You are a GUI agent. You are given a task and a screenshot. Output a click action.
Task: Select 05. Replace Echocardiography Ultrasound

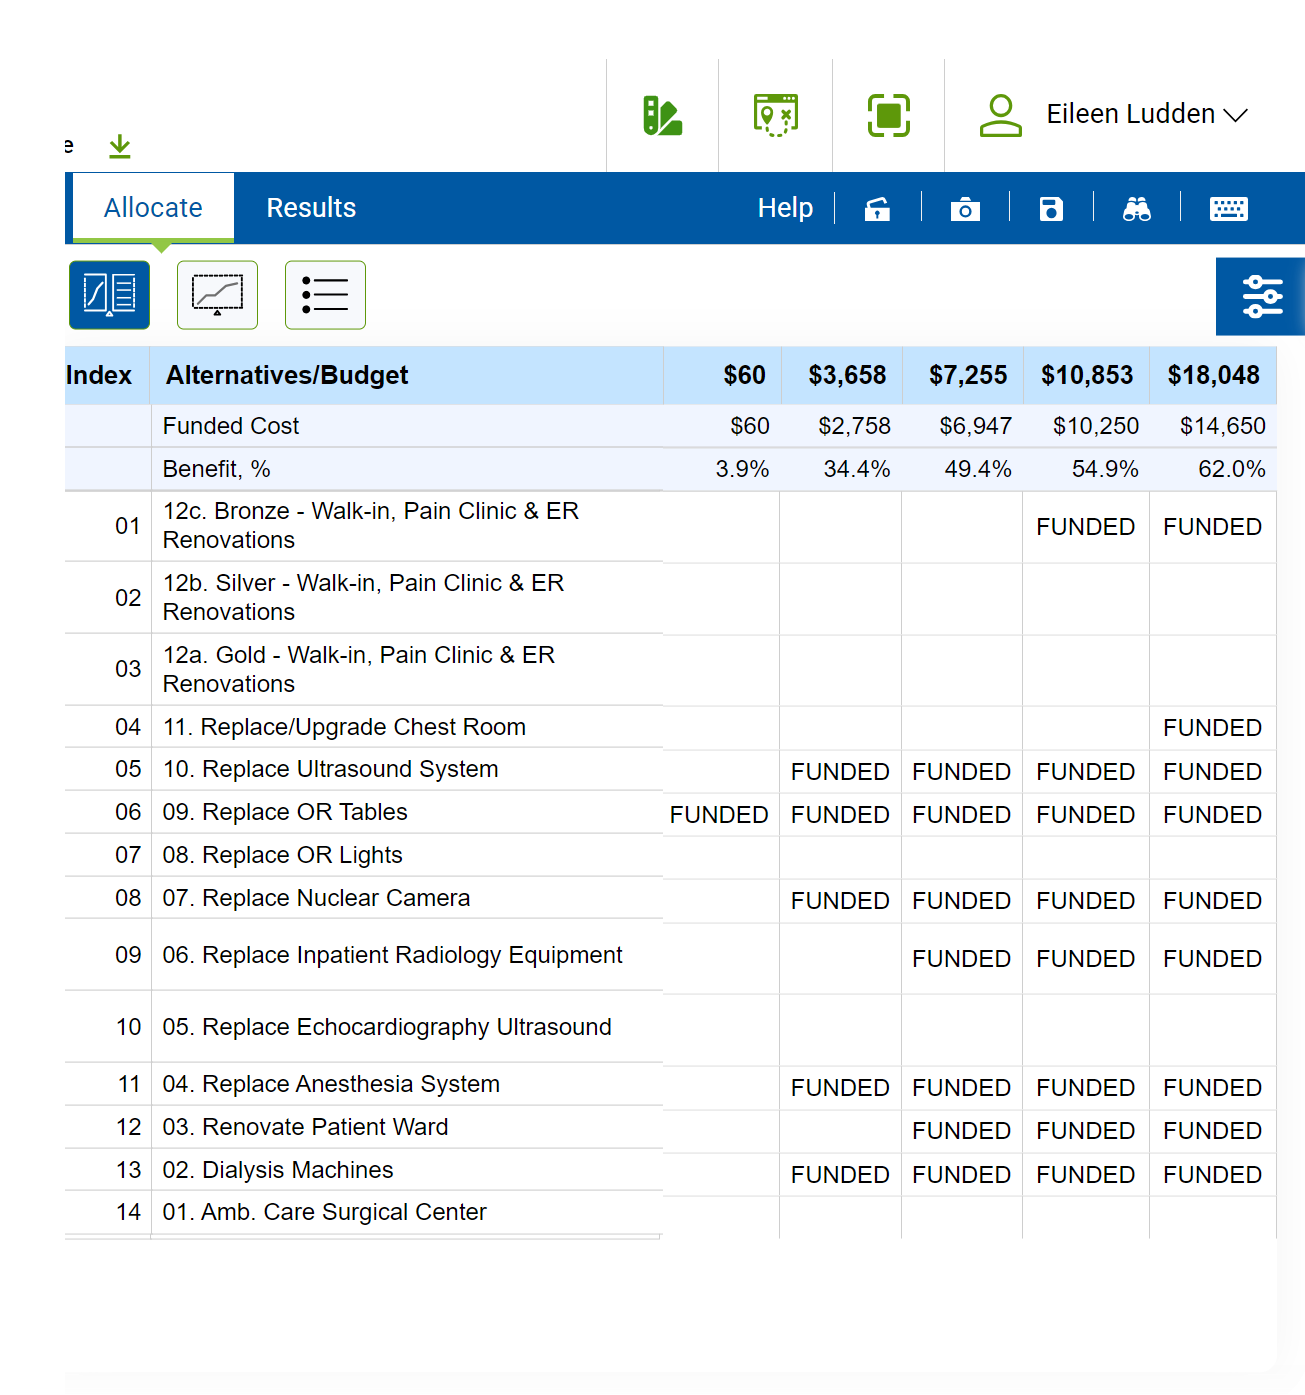pyautogui.click(x=387, y=1027)
